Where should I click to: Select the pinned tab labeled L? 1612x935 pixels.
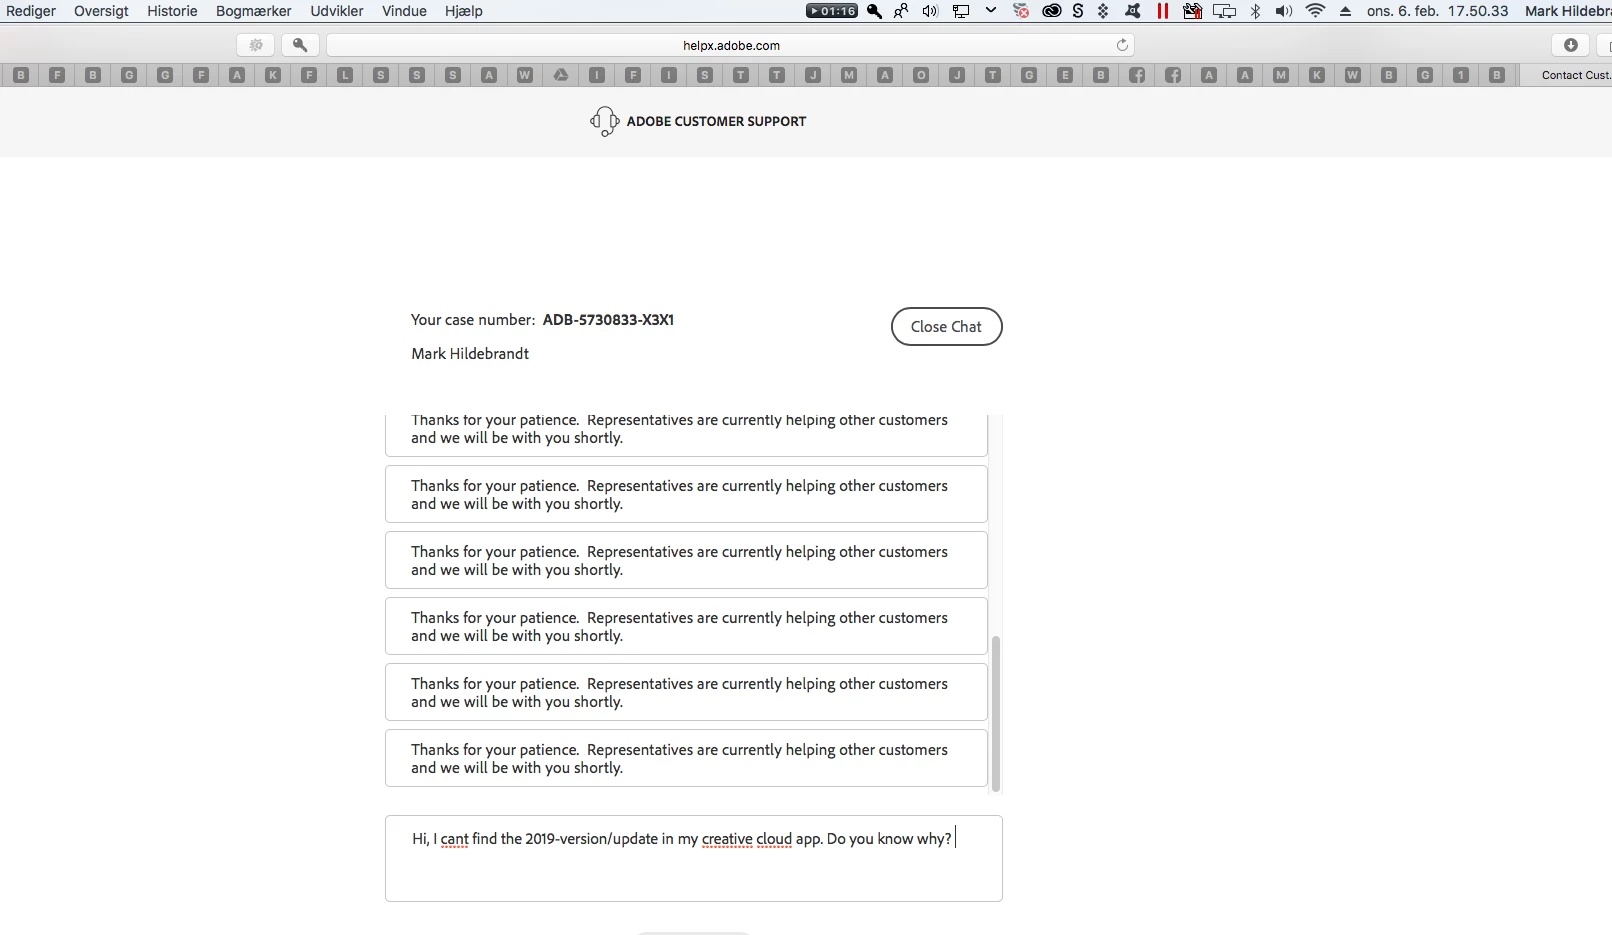(345, 75)
